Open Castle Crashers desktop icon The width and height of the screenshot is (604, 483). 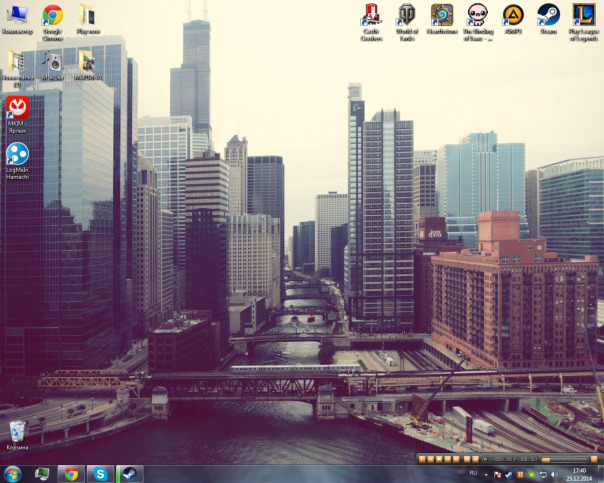point(371,16)
